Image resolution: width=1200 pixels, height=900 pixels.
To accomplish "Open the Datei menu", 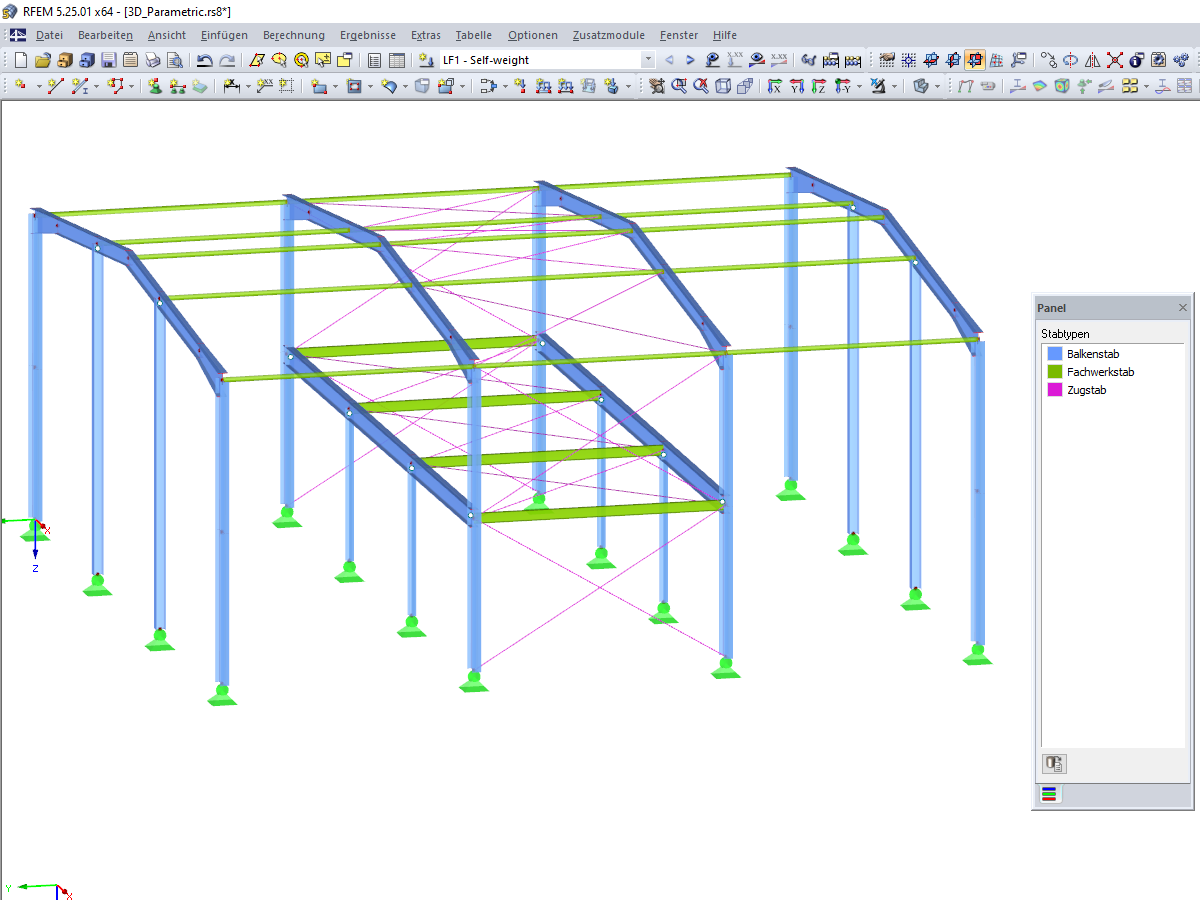I will coord(49,35).
